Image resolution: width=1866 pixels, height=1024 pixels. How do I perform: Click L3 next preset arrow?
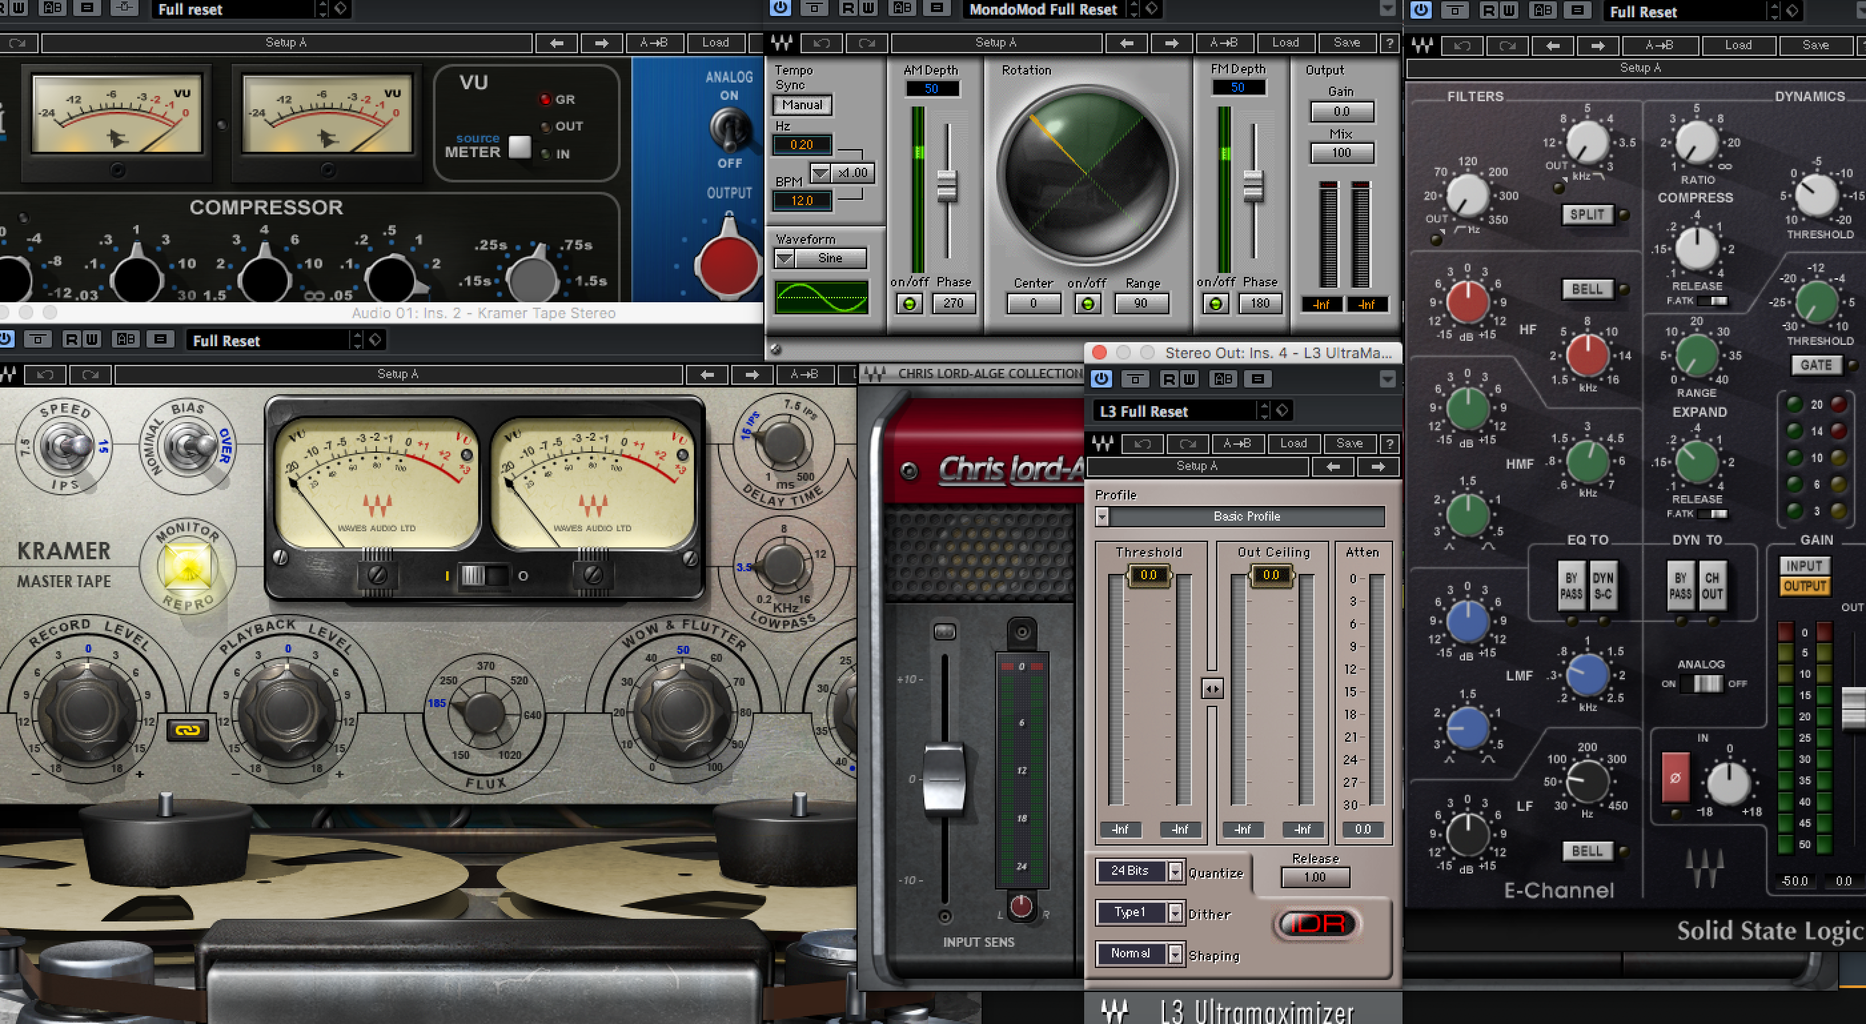(1378, 467)
